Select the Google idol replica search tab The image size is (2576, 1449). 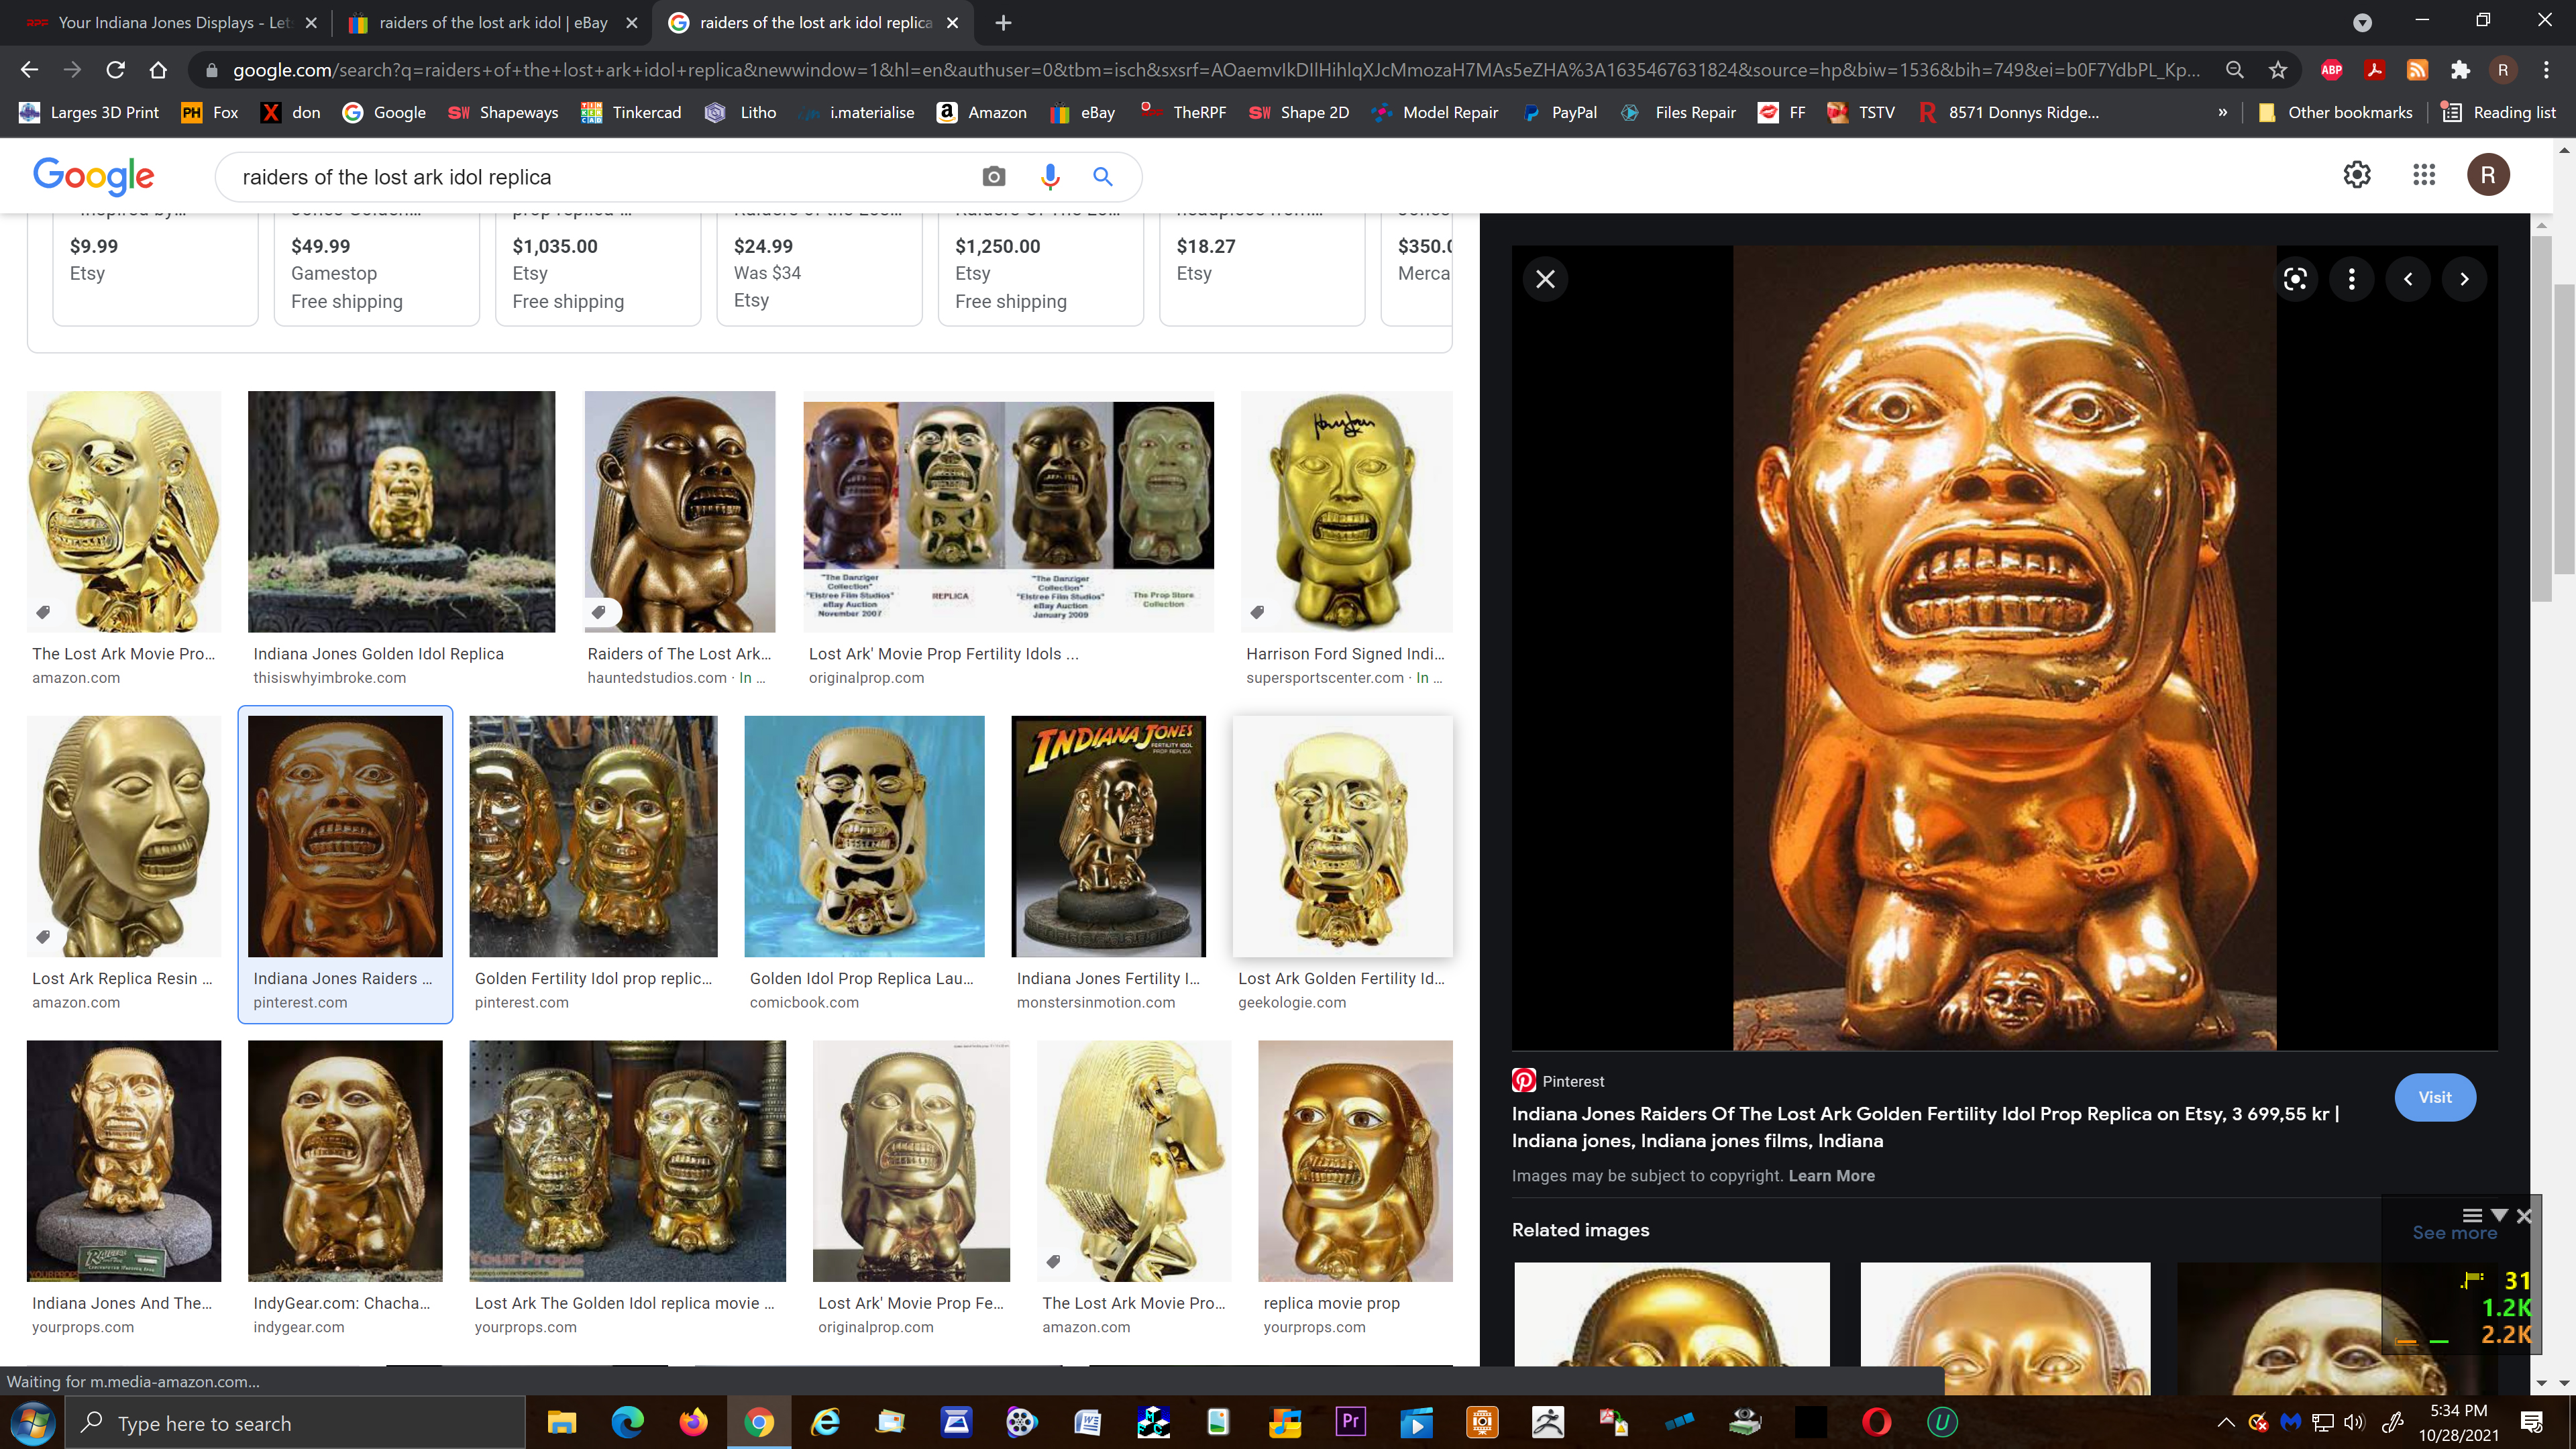coord(814,22)
